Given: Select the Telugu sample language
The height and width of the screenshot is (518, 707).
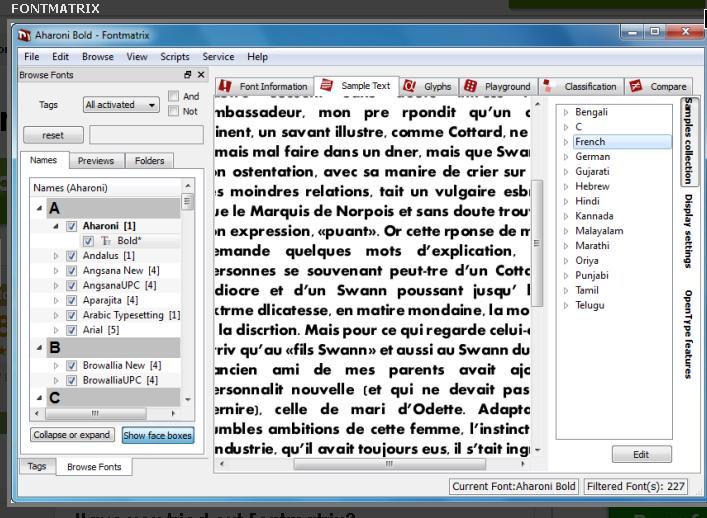Looking at the screenshot, I should 589,305.
